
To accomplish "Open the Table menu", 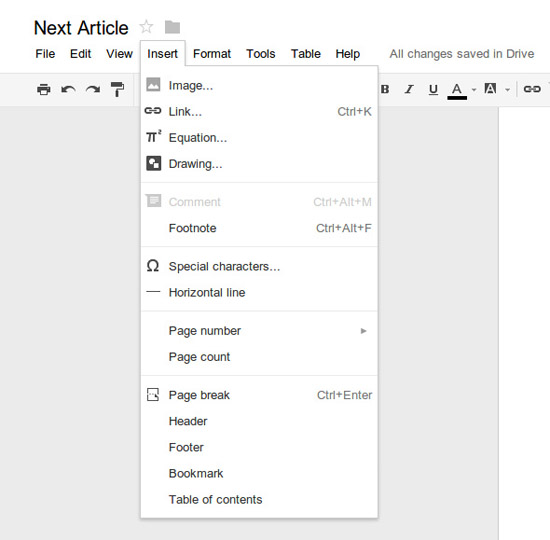I will [306, 54].
